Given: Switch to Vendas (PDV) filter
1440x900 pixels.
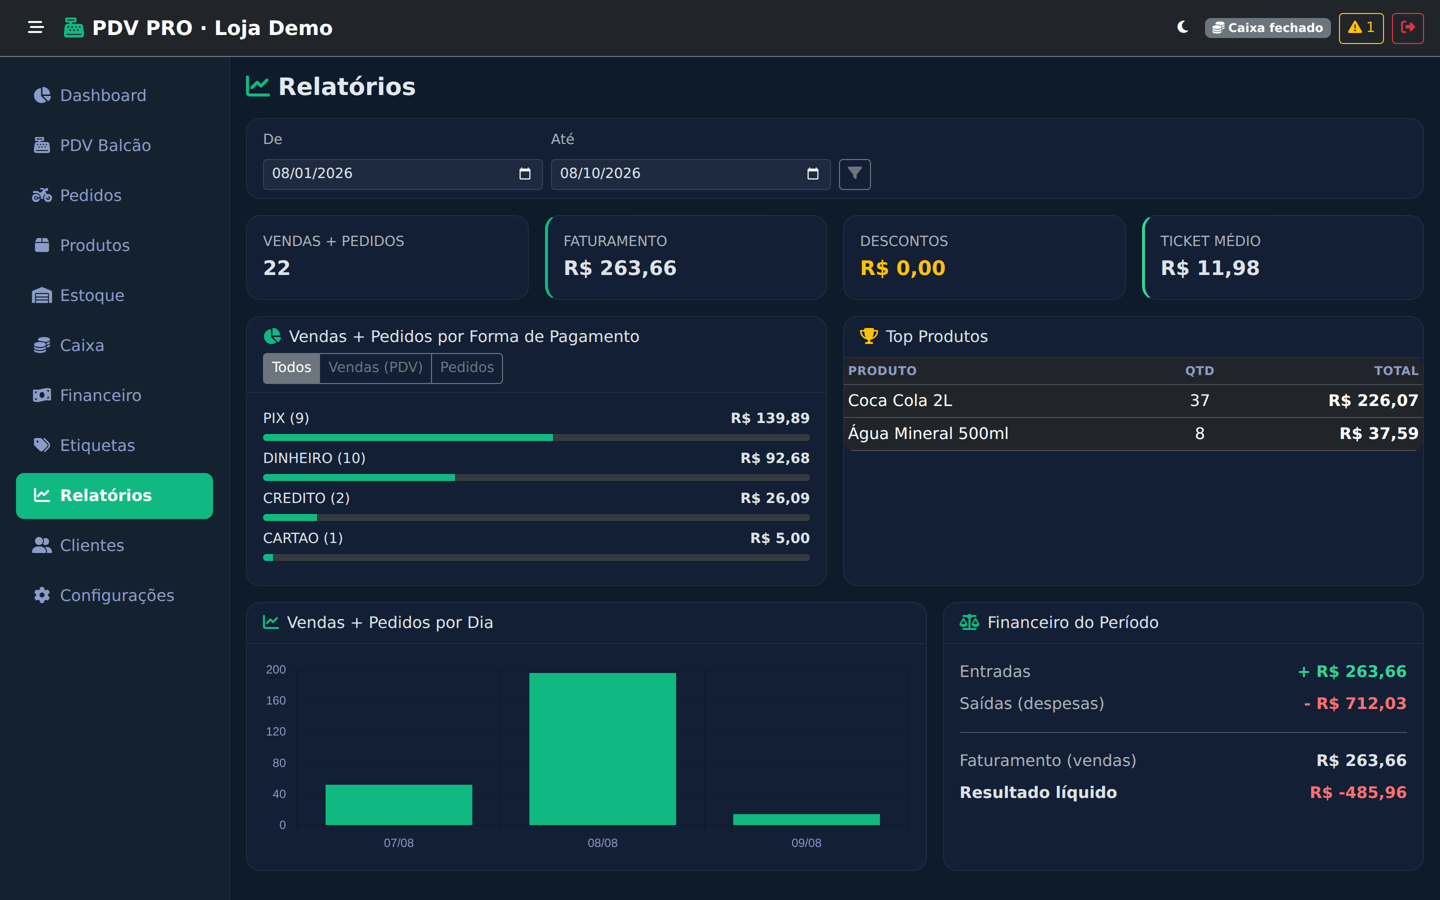Looking at the screenshot, I should (x=376, y=368).
